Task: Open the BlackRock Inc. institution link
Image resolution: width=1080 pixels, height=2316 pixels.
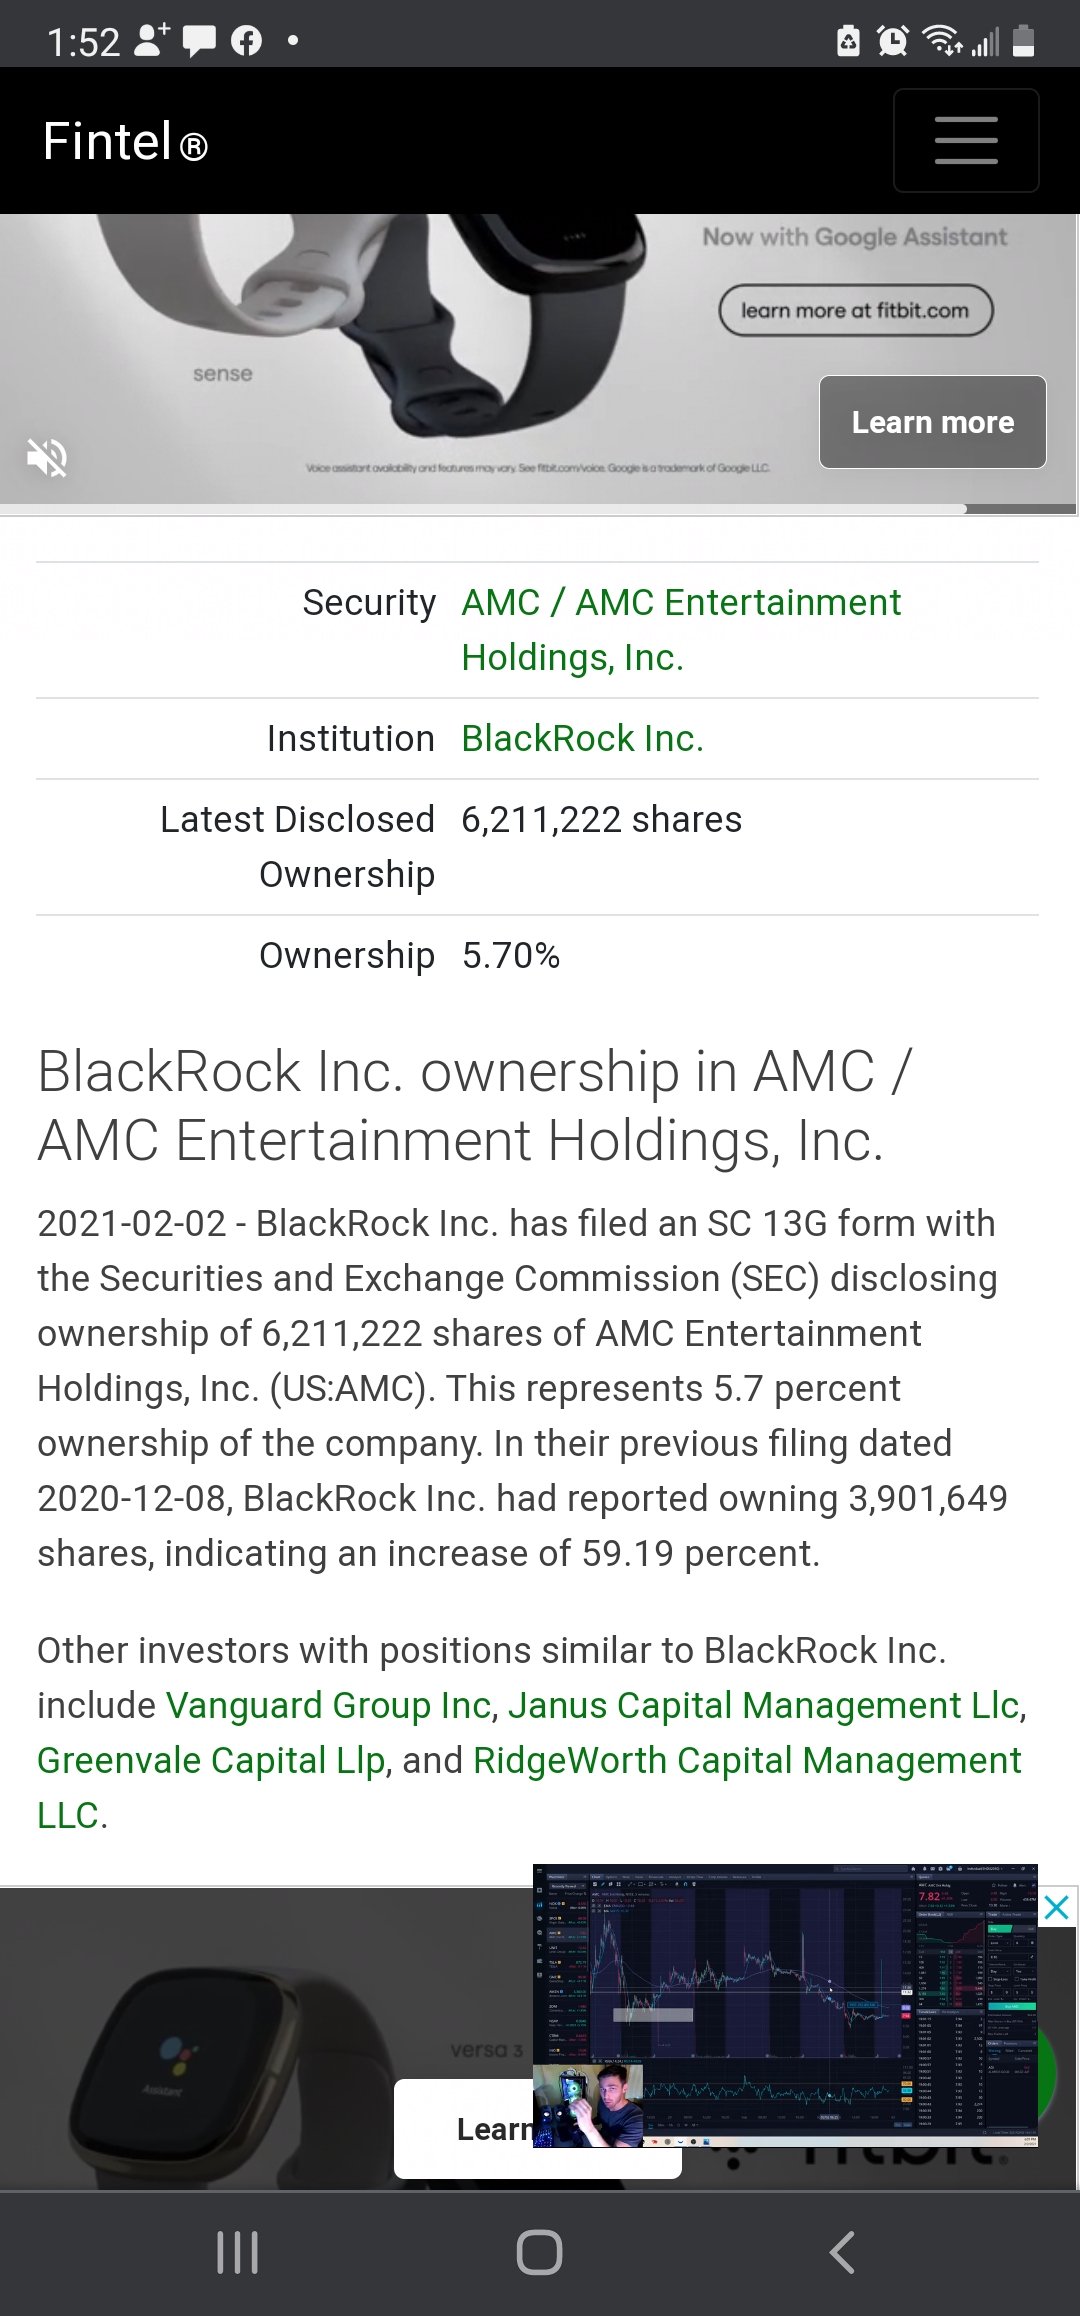Action: click(x=582, y=738)
